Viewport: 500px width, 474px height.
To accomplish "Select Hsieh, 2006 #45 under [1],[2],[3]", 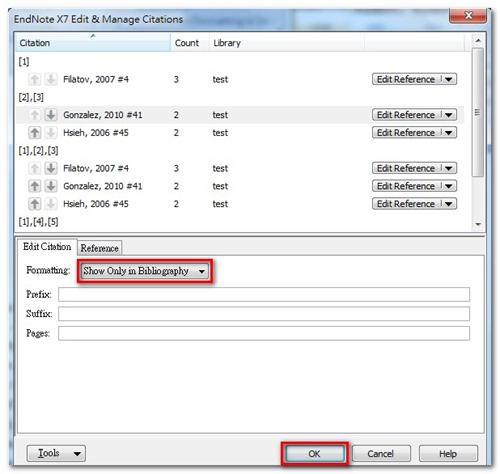I will (96, 204).
